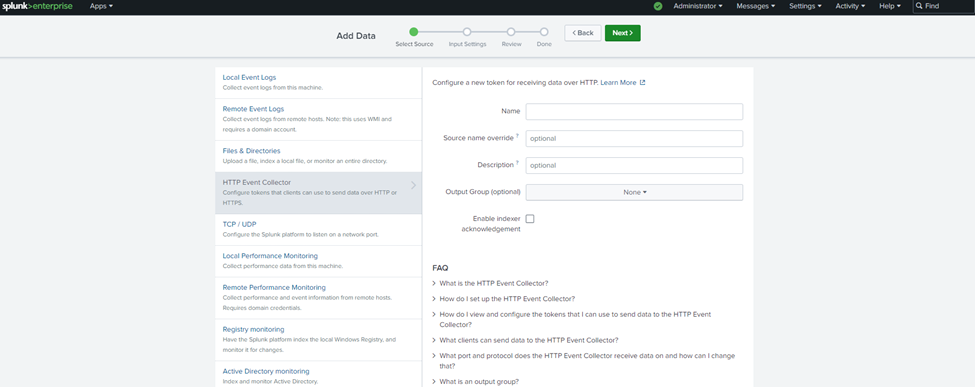Viewport: 975px width, 387px height.
Task: Click the 'FAQ' heading
Action: [440, 268]
